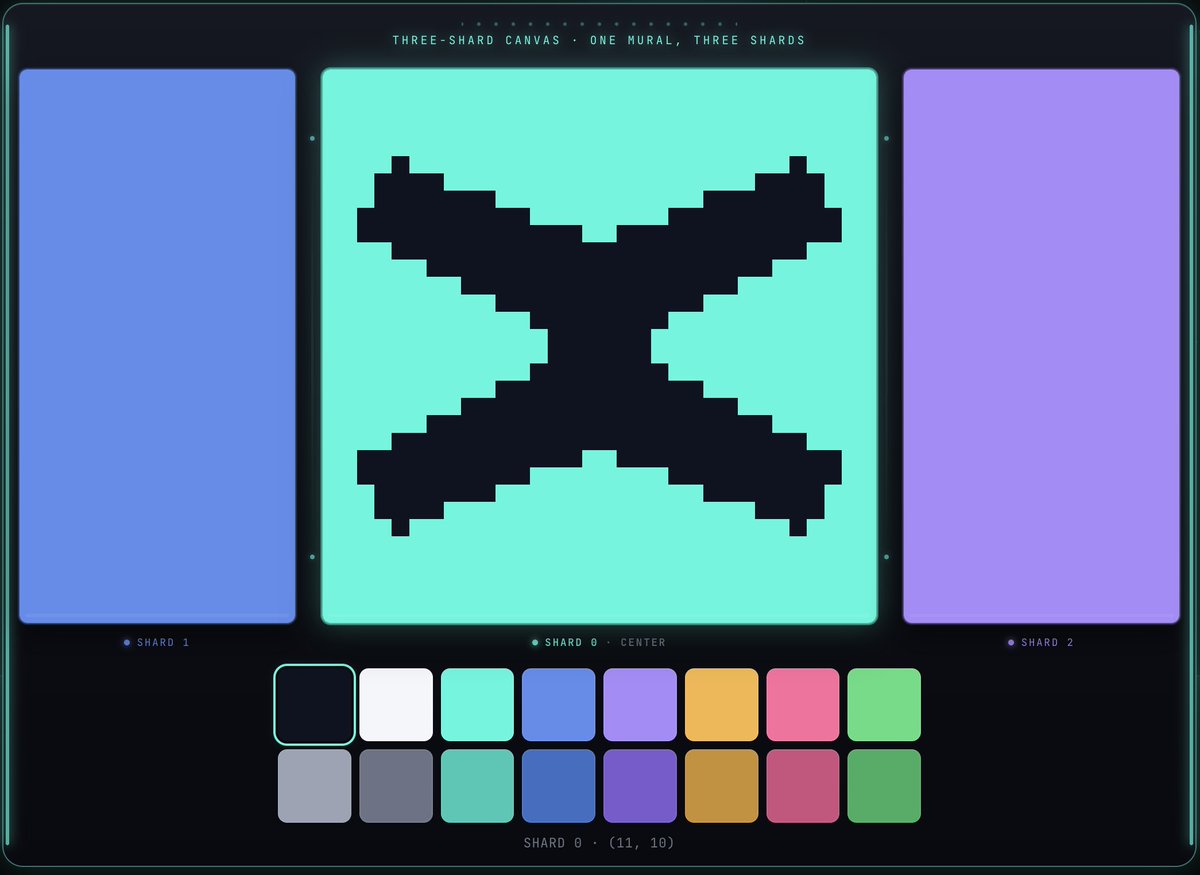Open the blue Shard 1 panel
The height and width of the screenshot is (875, 1200).
click(157, 346)
